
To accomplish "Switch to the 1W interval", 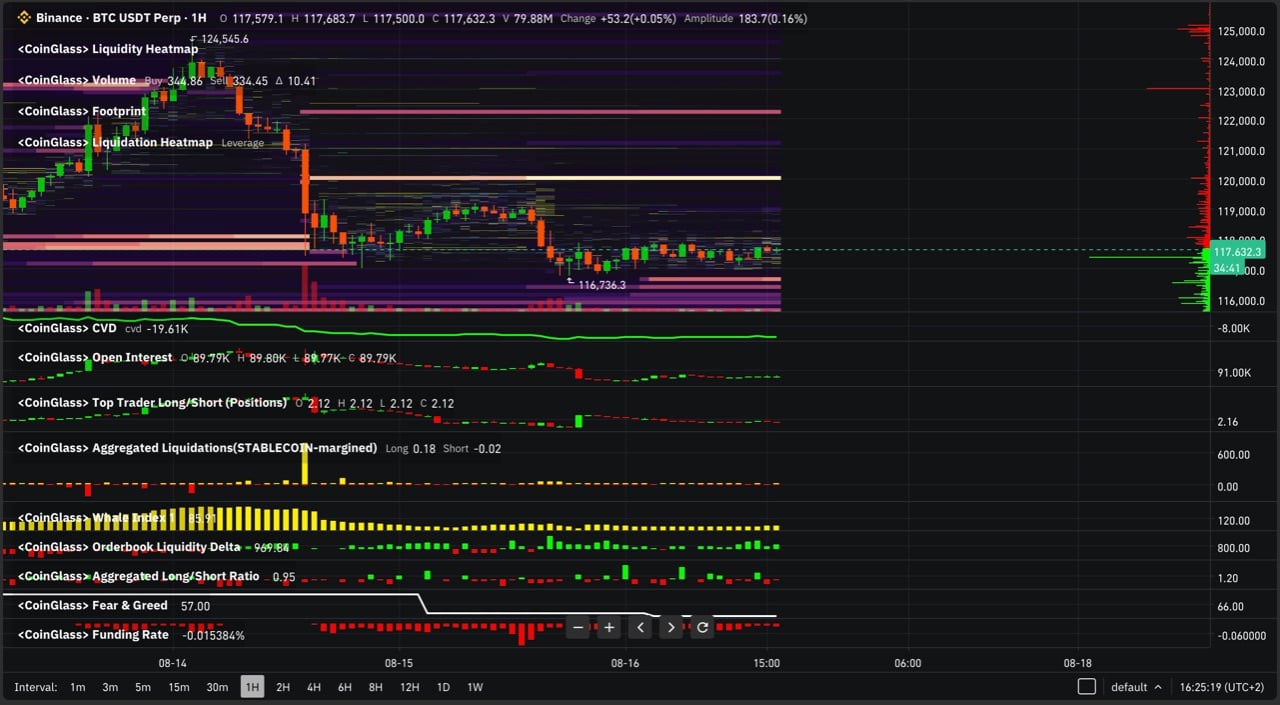I will pyautogui.click(x=475, y=687).
